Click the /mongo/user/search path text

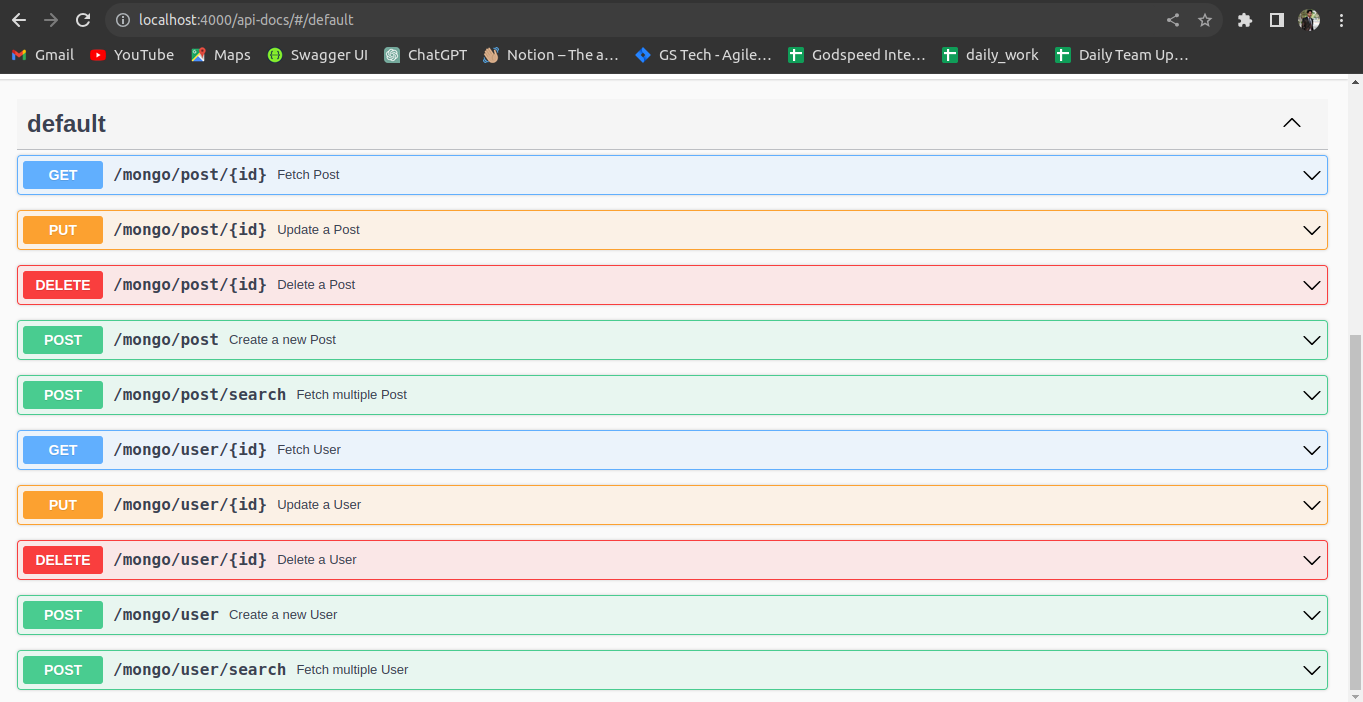point(200,670)
